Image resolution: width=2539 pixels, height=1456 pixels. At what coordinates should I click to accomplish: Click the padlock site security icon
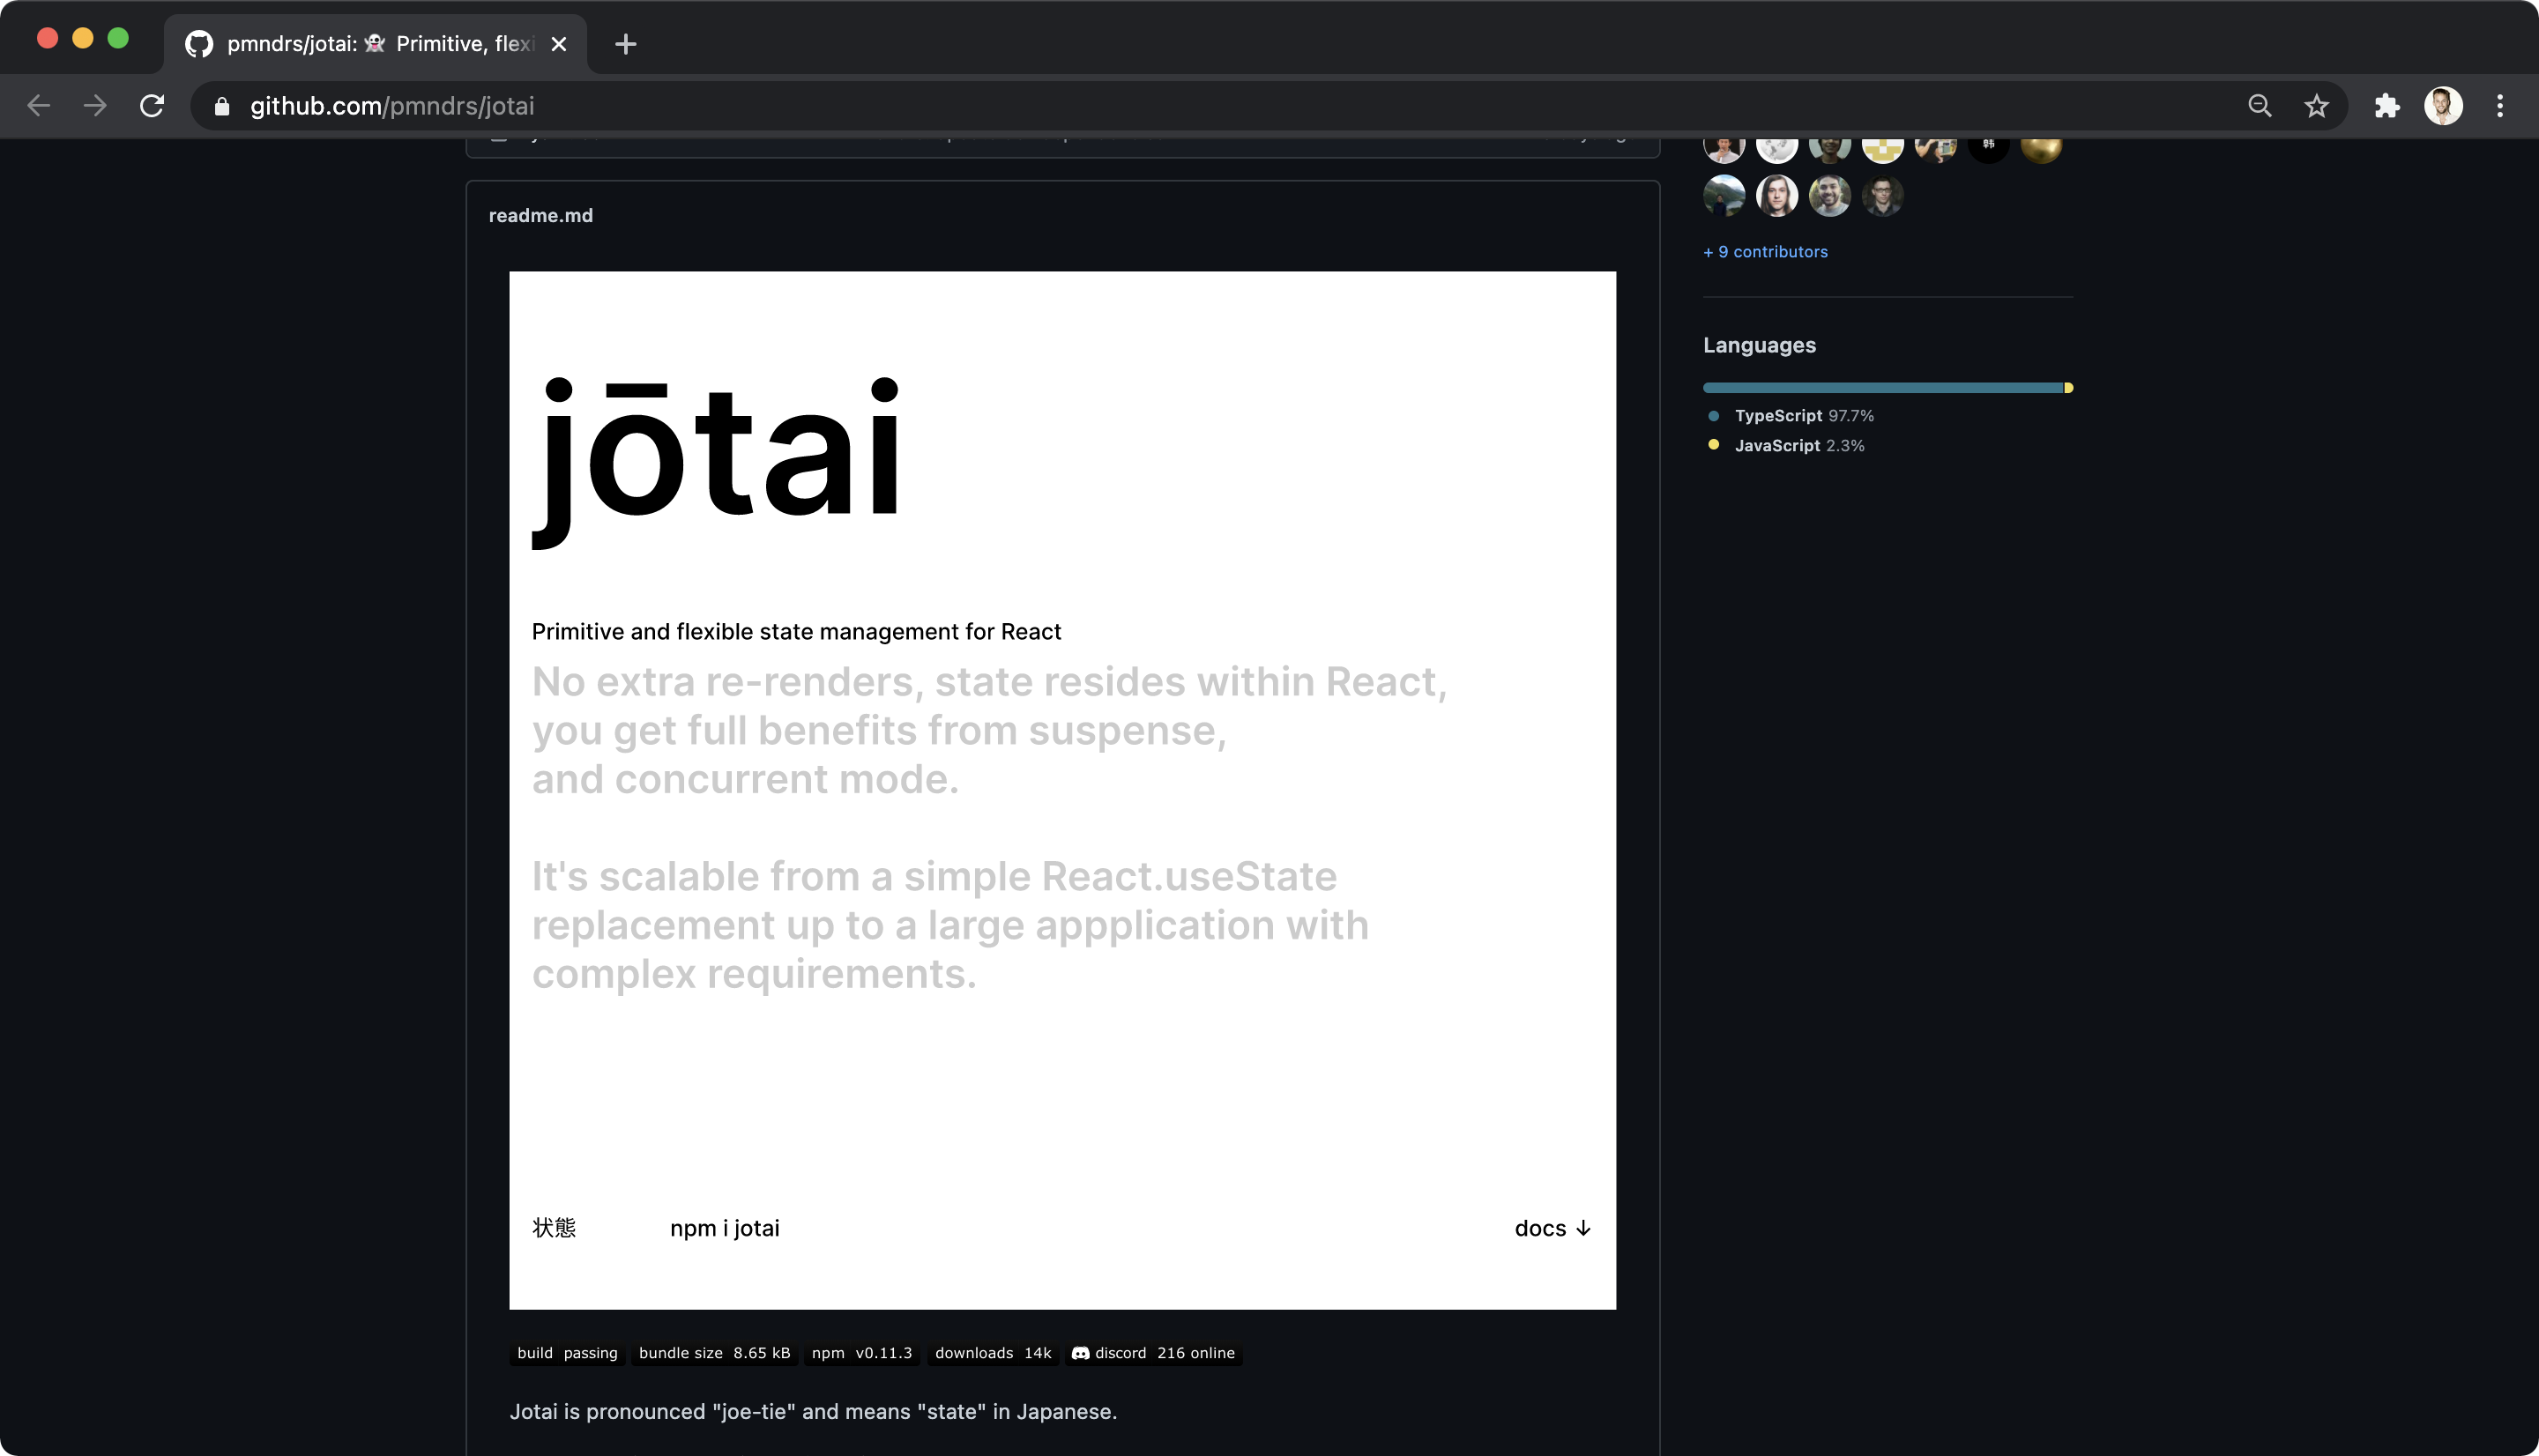point(222,106)
